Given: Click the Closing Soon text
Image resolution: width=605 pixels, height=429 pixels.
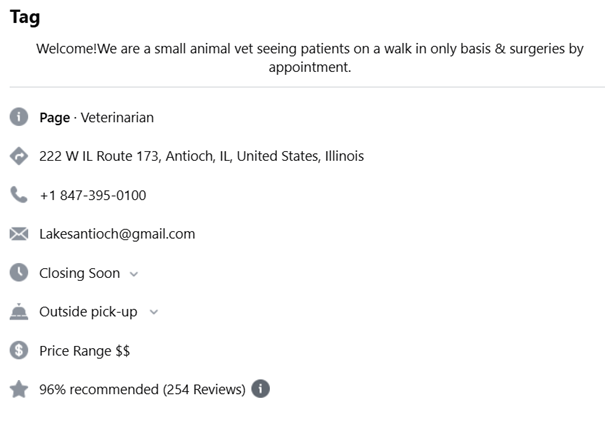Looking at the screenshot, I should click(x=79, y=273).
